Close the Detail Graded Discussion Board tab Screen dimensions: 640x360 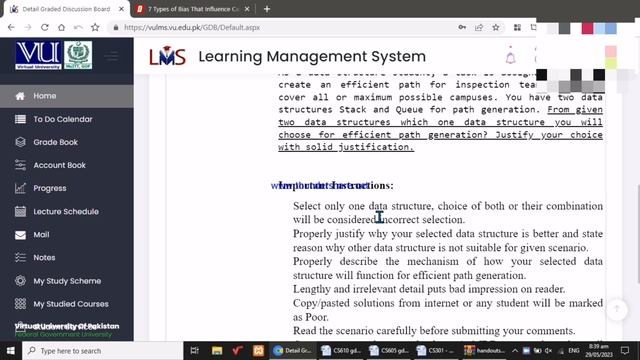(x=121, y=9)
